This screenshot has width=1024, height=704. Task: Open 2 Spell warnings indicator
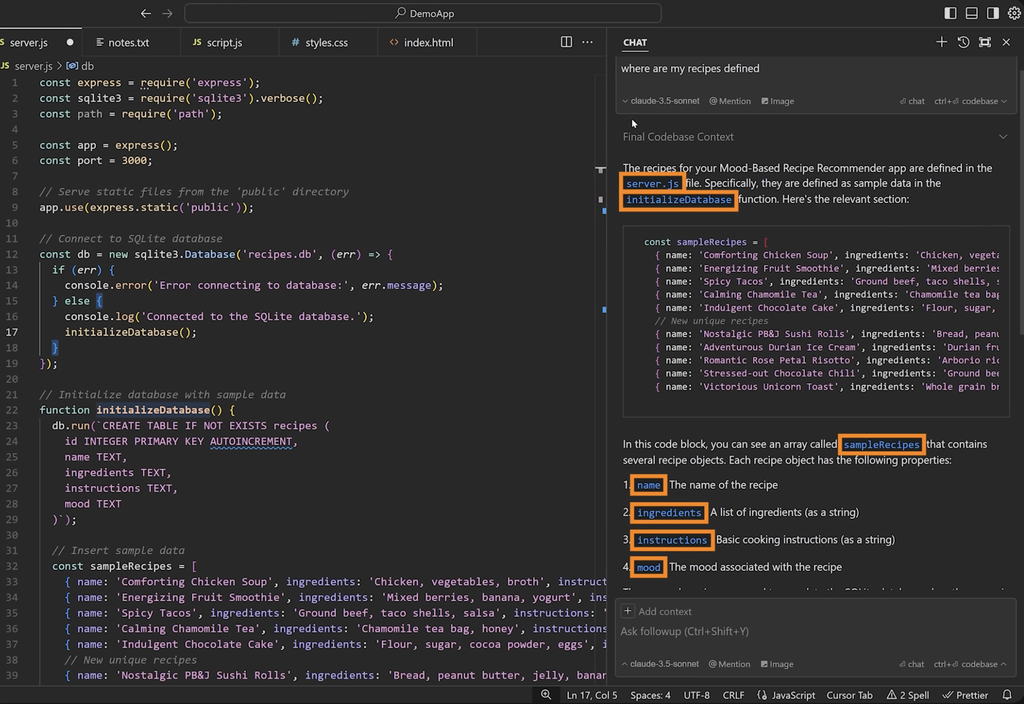(907, 695)
